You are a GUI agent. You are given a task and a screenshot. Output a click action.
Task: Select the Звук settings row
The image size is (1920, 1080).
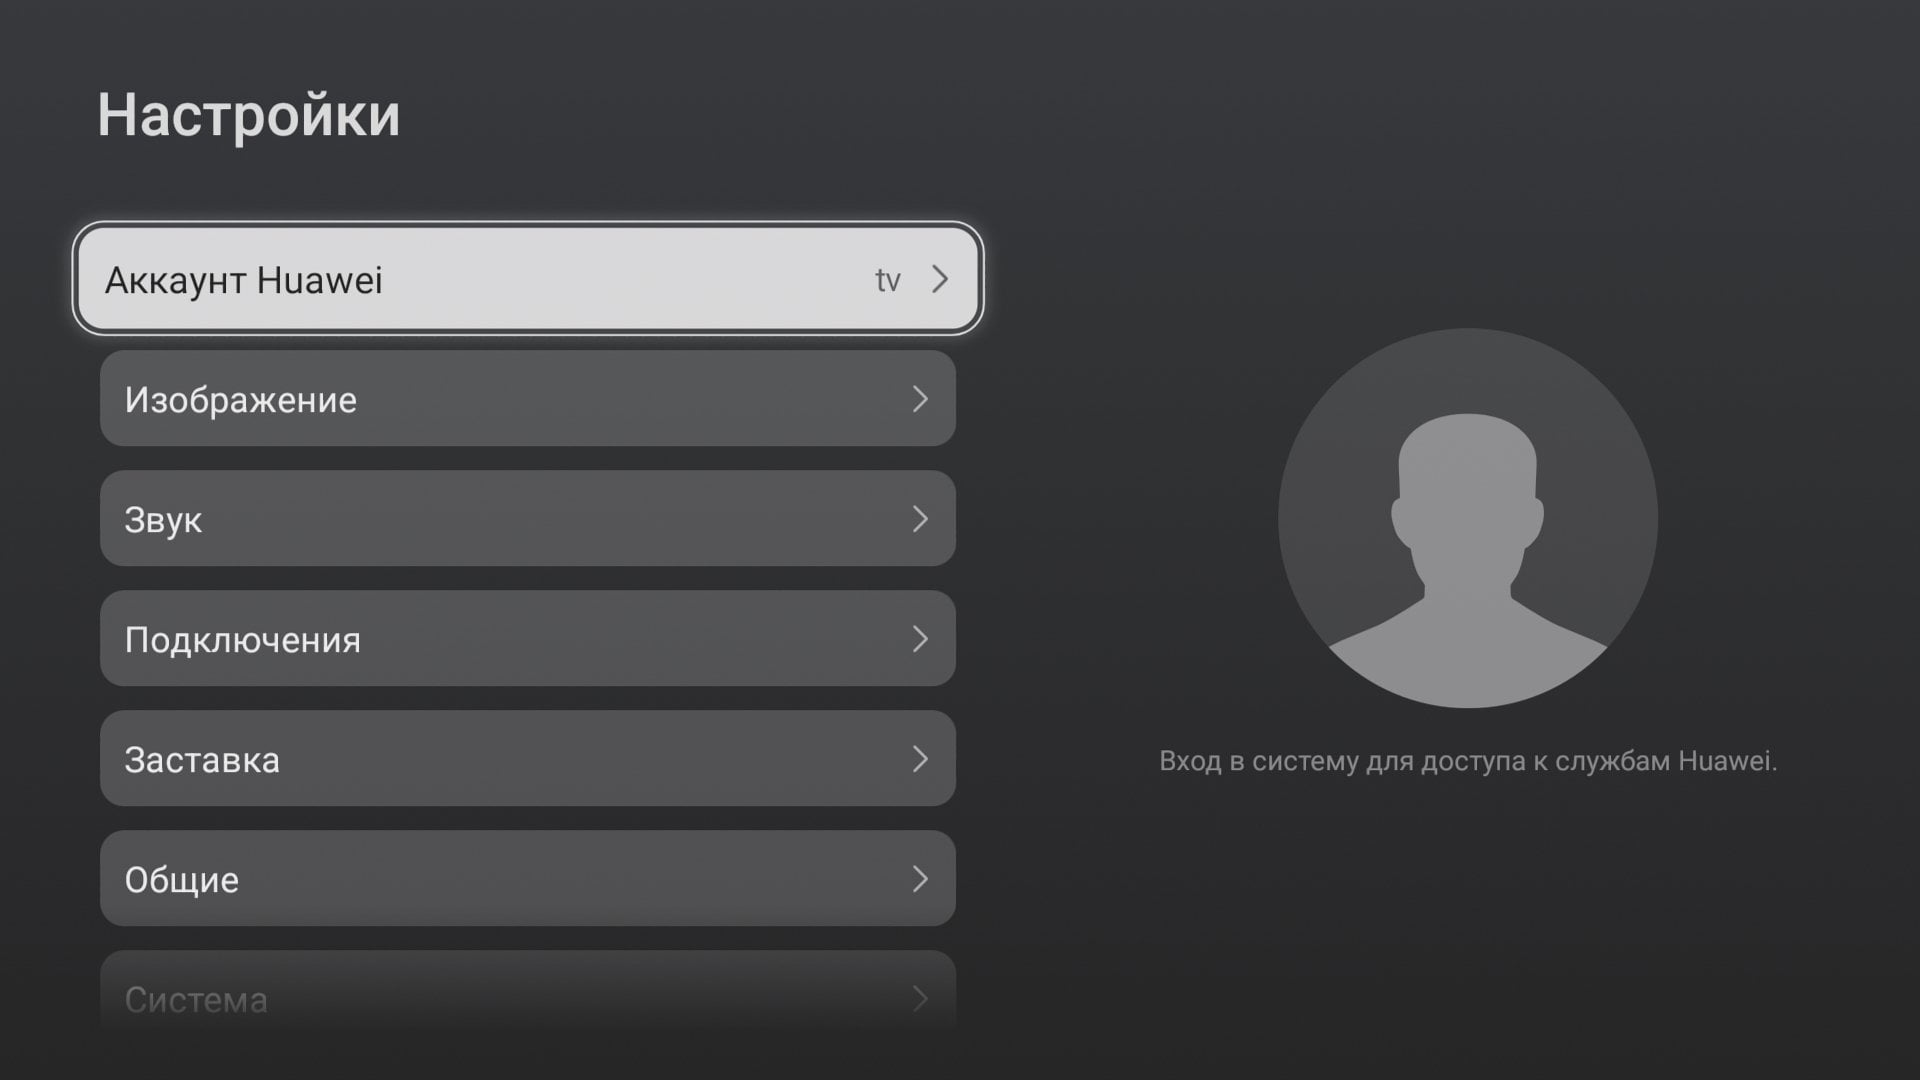point(528,518)
